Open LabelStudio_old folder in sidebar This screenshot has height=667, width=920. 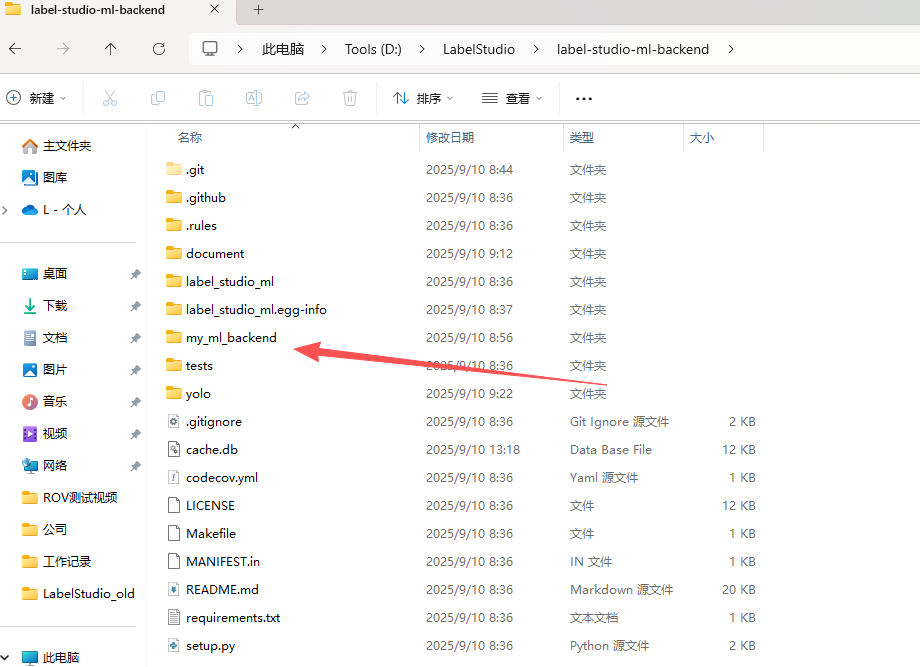pos(78,593)
